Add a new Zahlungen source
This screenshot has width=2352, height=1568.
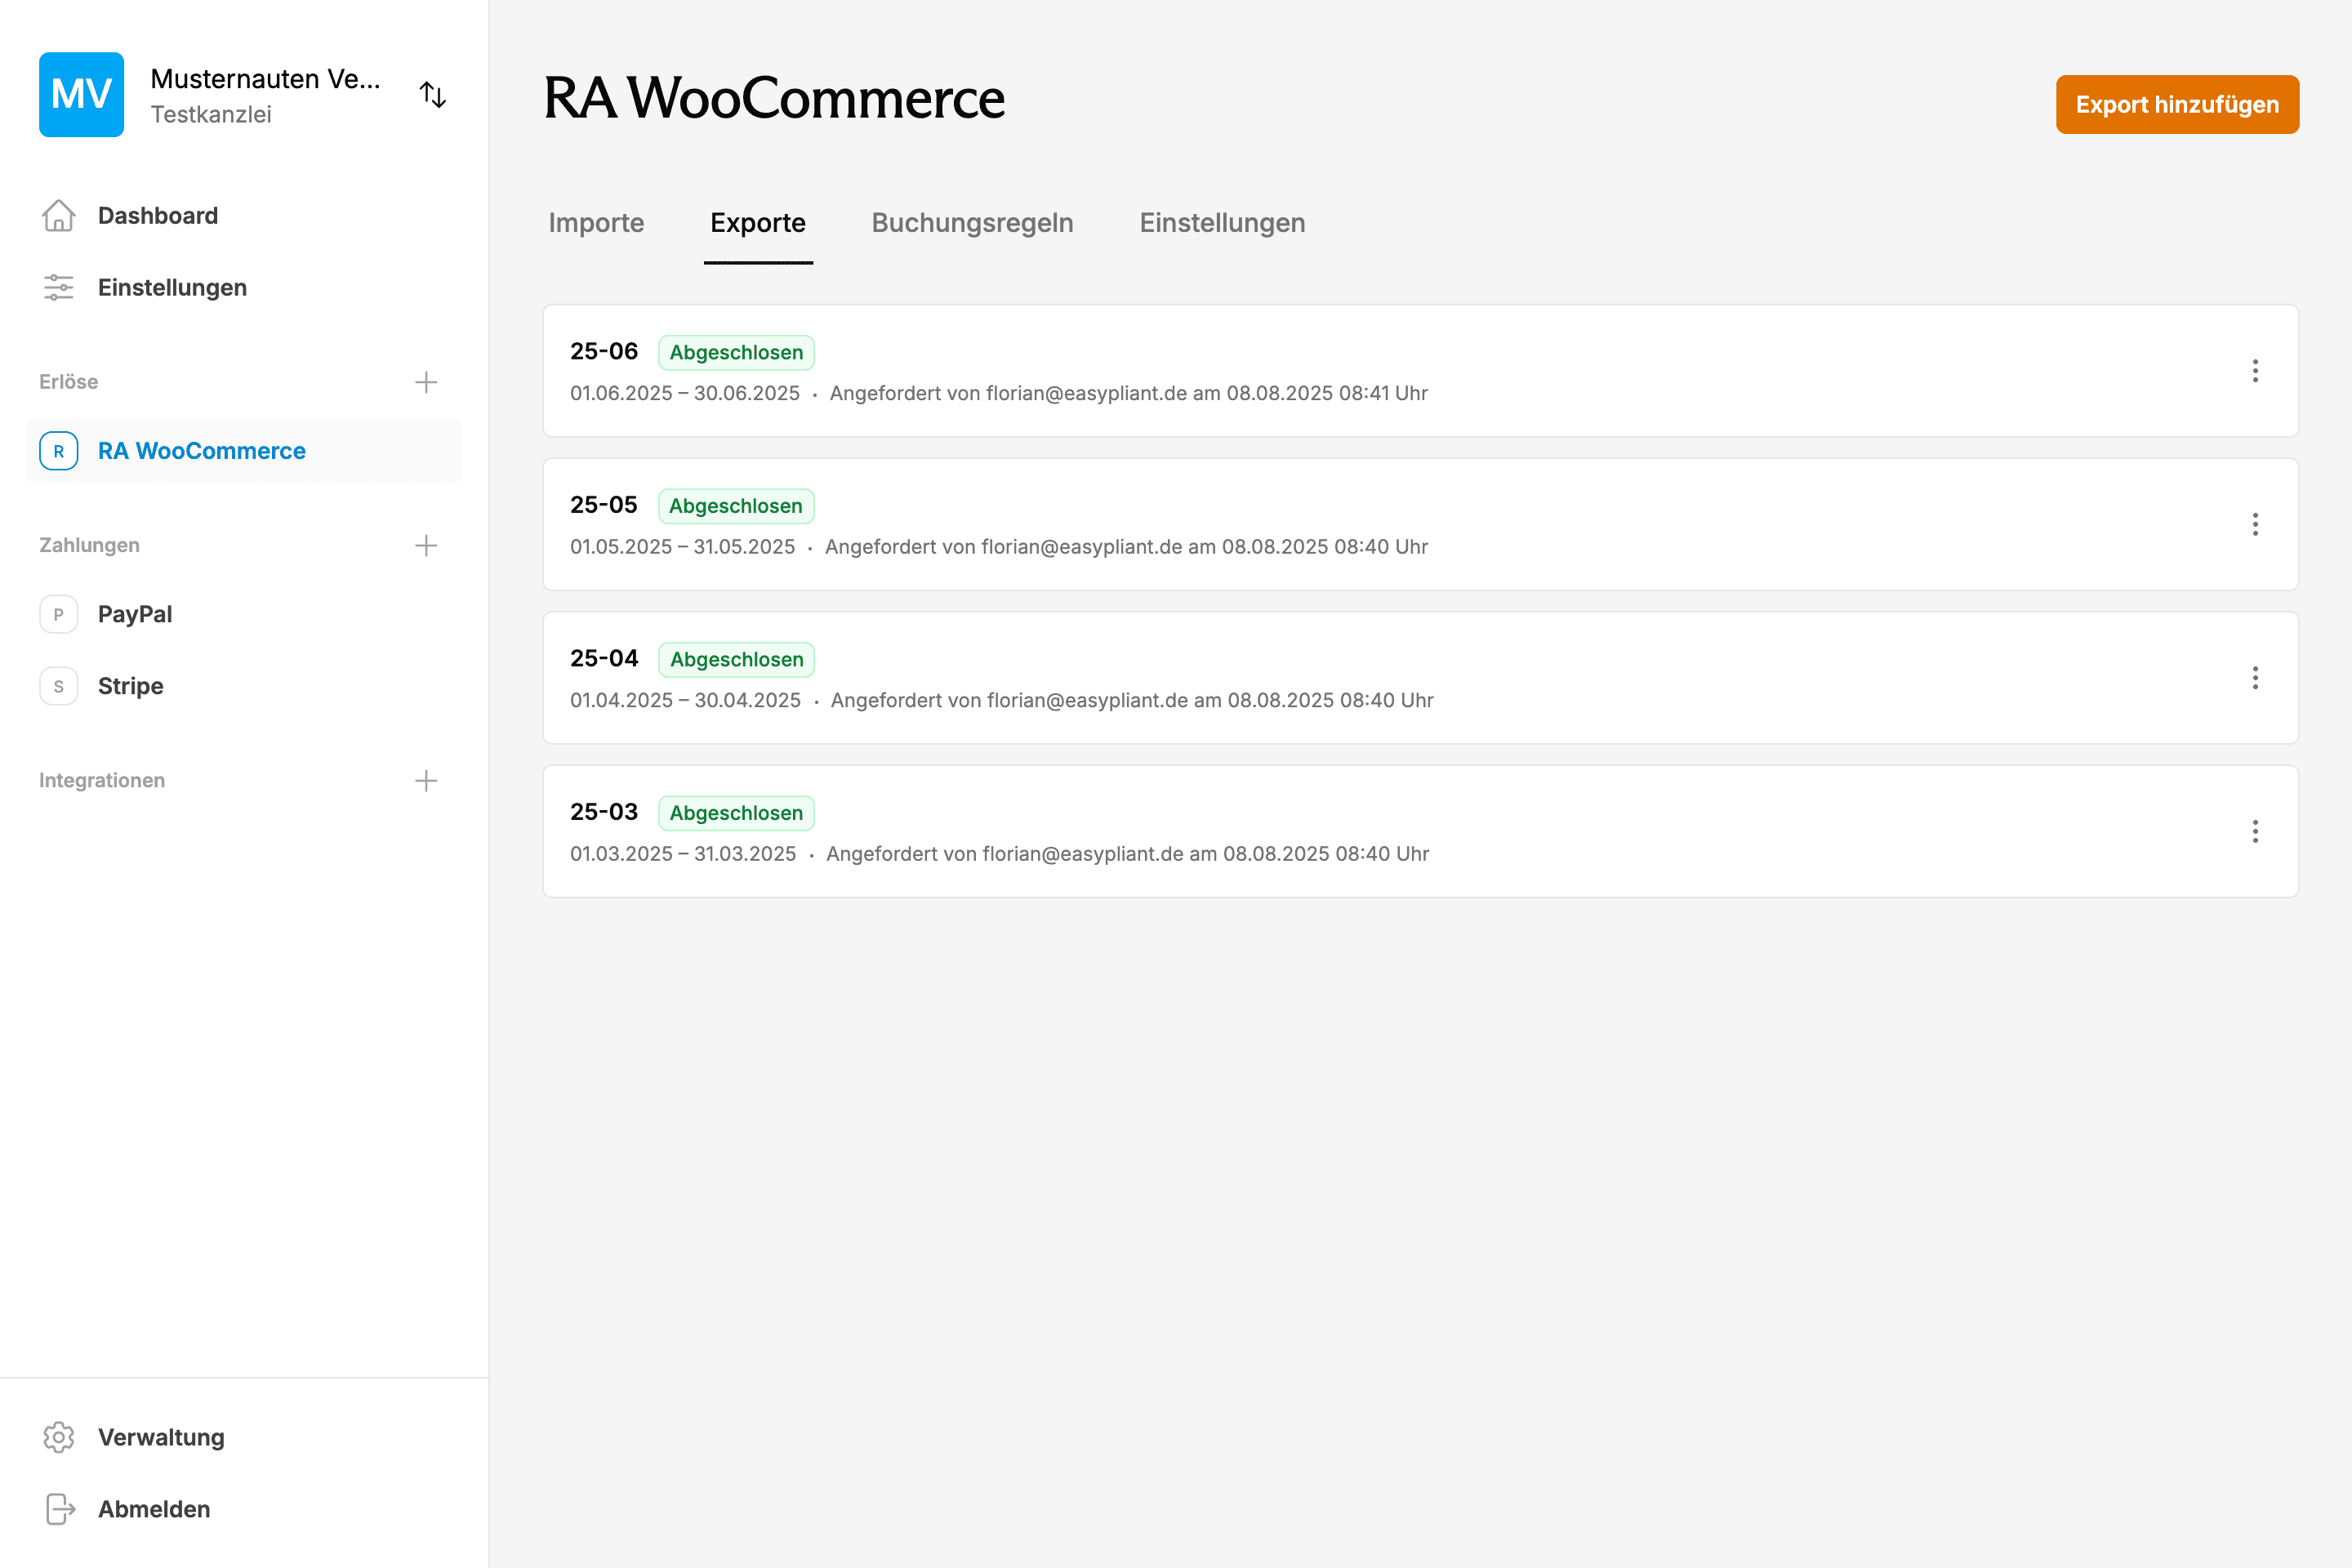coord(426,545)
